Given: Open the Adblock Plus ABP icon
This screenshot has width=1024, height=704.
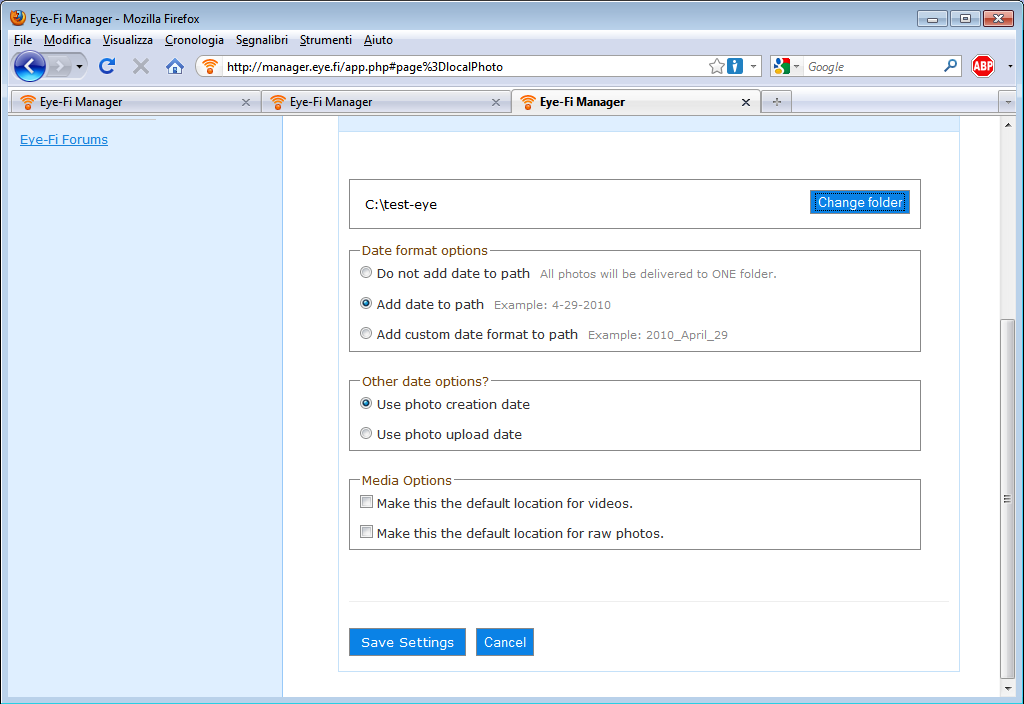Looking at the screenshot, I should [x=983, y=66].
